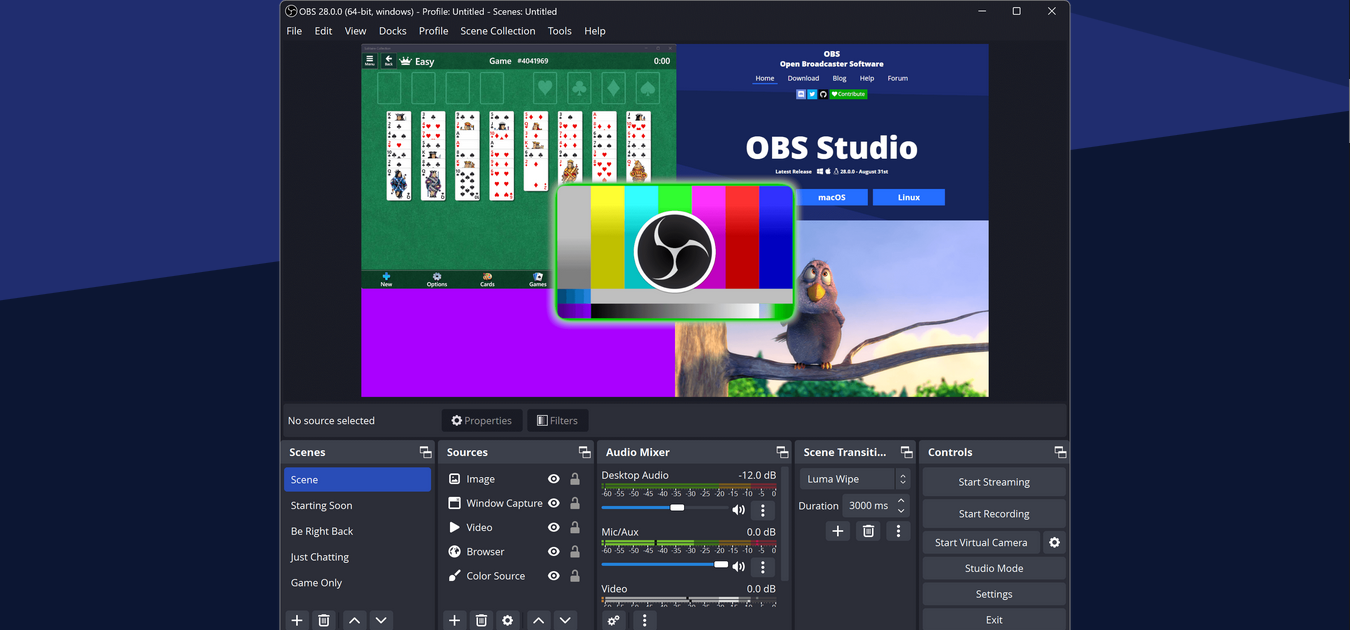Viewport: 1350px width, 630px height.
Task: Open the Luma Wipe transition dropdown
Action: [x=854, y=479]
